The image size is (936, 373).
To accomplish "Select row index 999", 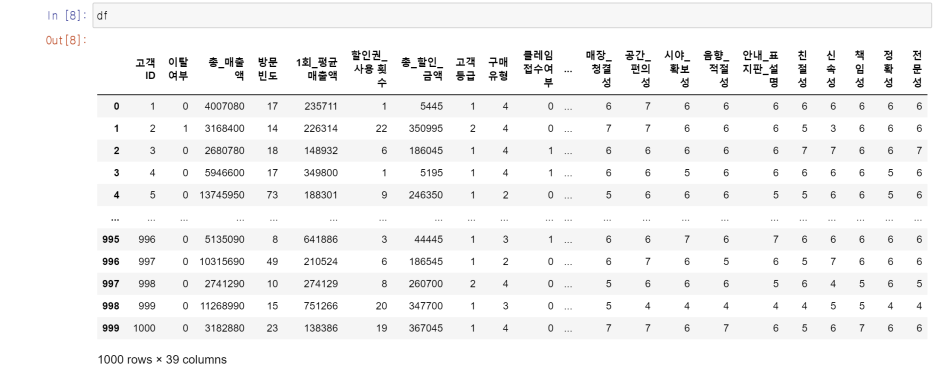I will tap(110, 328).
